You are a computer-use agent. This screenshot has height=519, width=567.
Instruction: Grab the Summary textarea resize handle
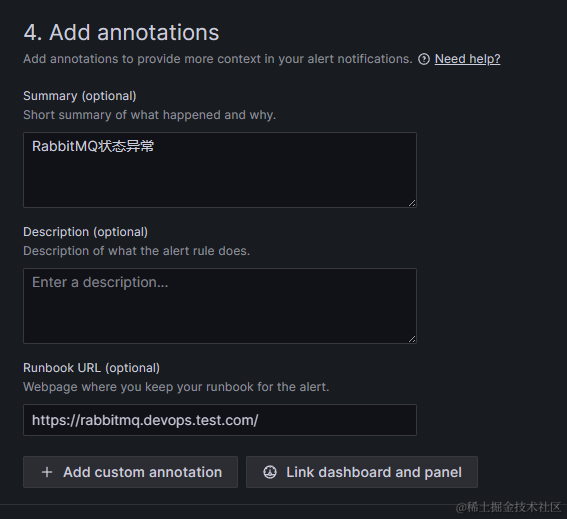[412, 203]
